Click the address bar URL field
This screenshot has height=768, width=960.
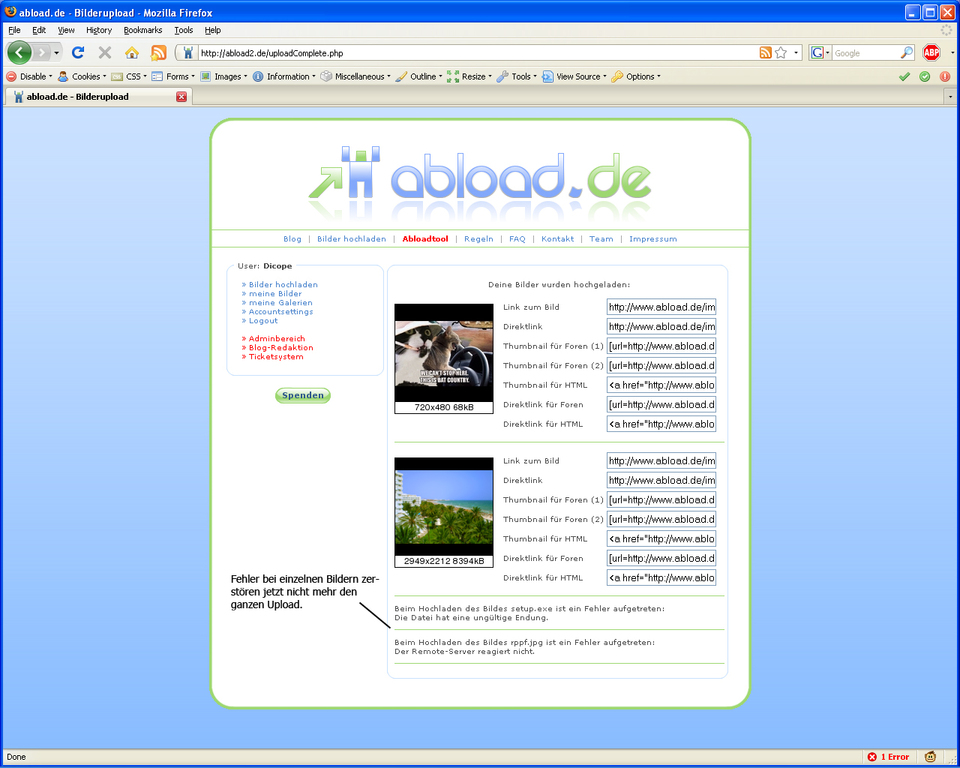coord(478,53)
